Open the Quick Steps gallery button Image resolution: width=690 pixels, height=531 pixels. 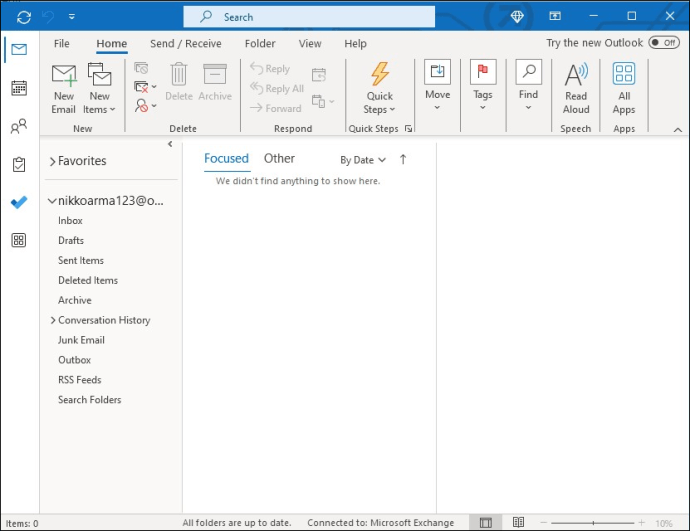tap(380, 89)
